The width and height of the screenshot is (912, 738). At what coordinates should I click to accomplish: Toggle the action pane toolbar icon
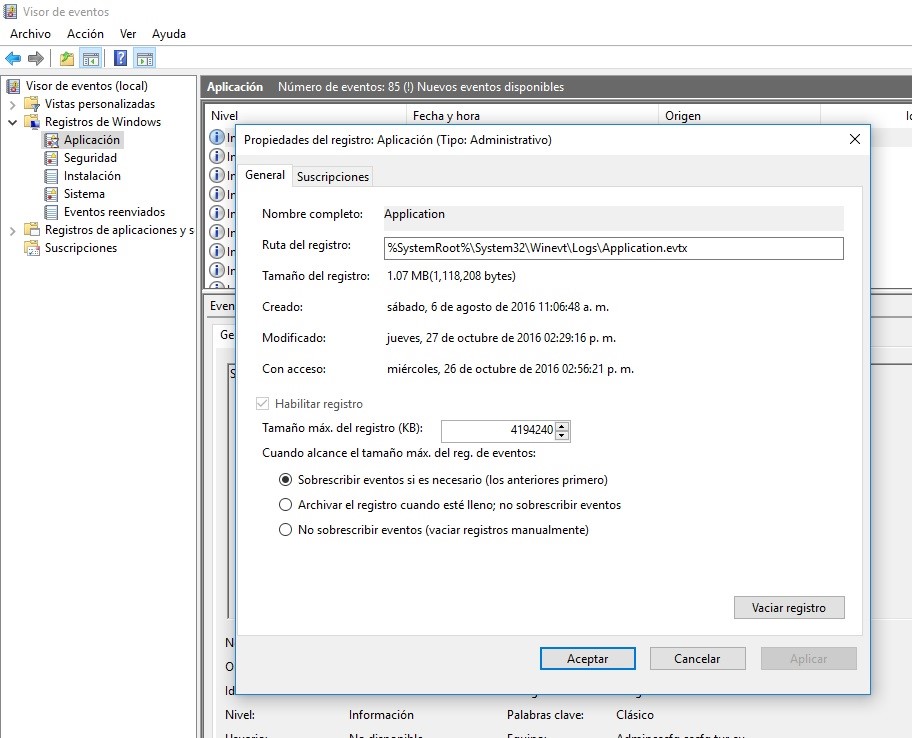coord(145,58)
